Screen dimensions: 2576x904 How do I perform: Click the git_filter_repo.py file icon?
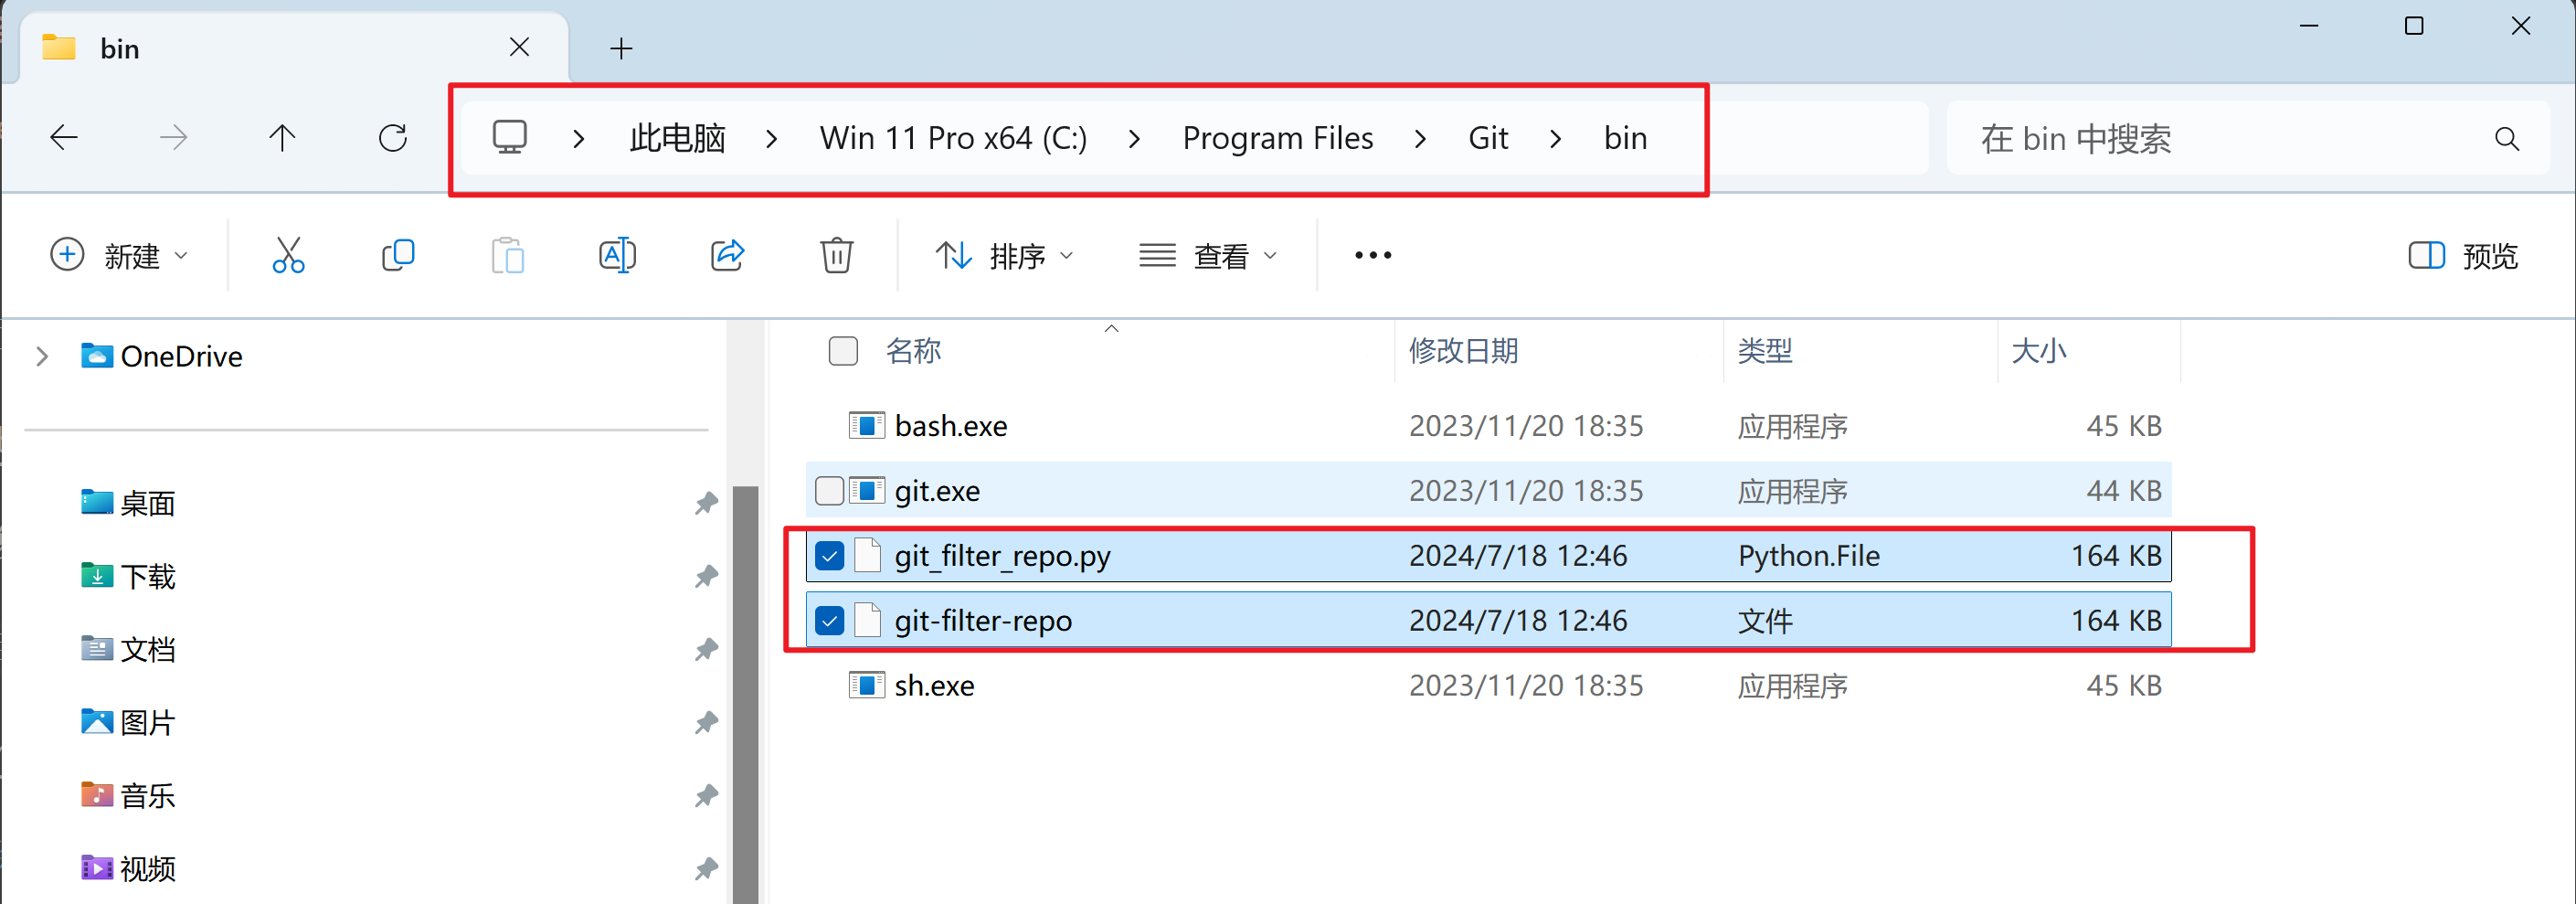click(868, 555)
